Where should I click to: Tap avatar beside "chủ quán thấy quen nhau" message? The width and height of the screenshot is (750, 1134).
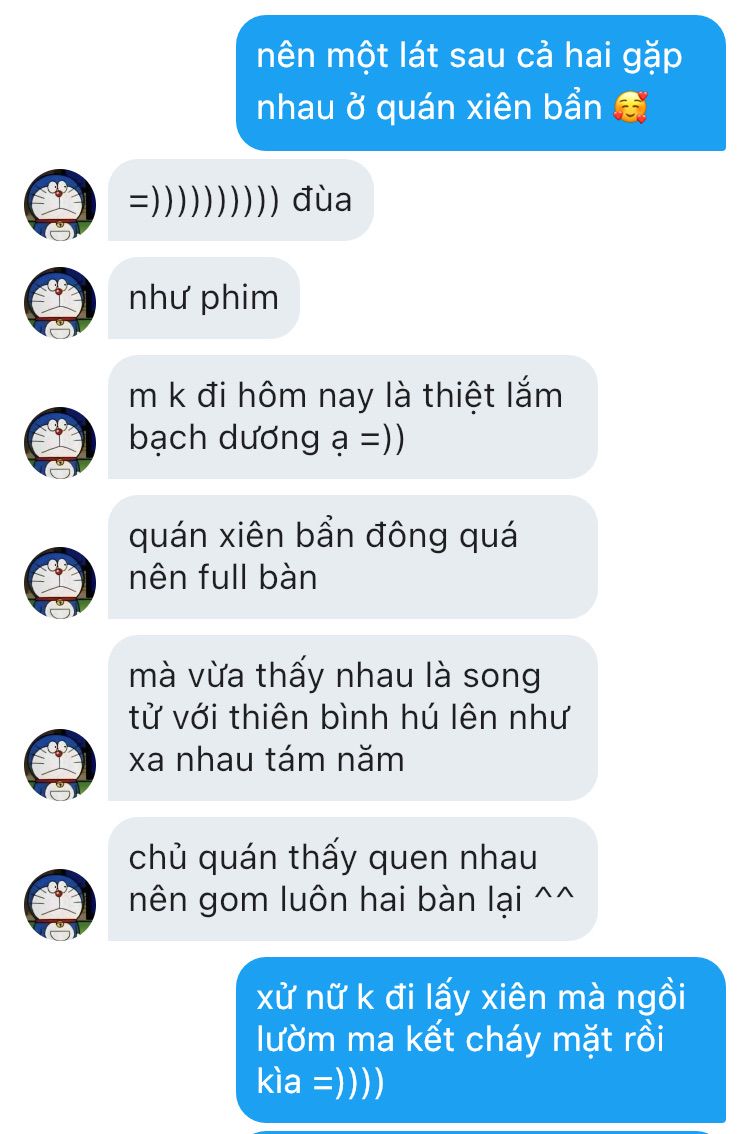[60, 904]
